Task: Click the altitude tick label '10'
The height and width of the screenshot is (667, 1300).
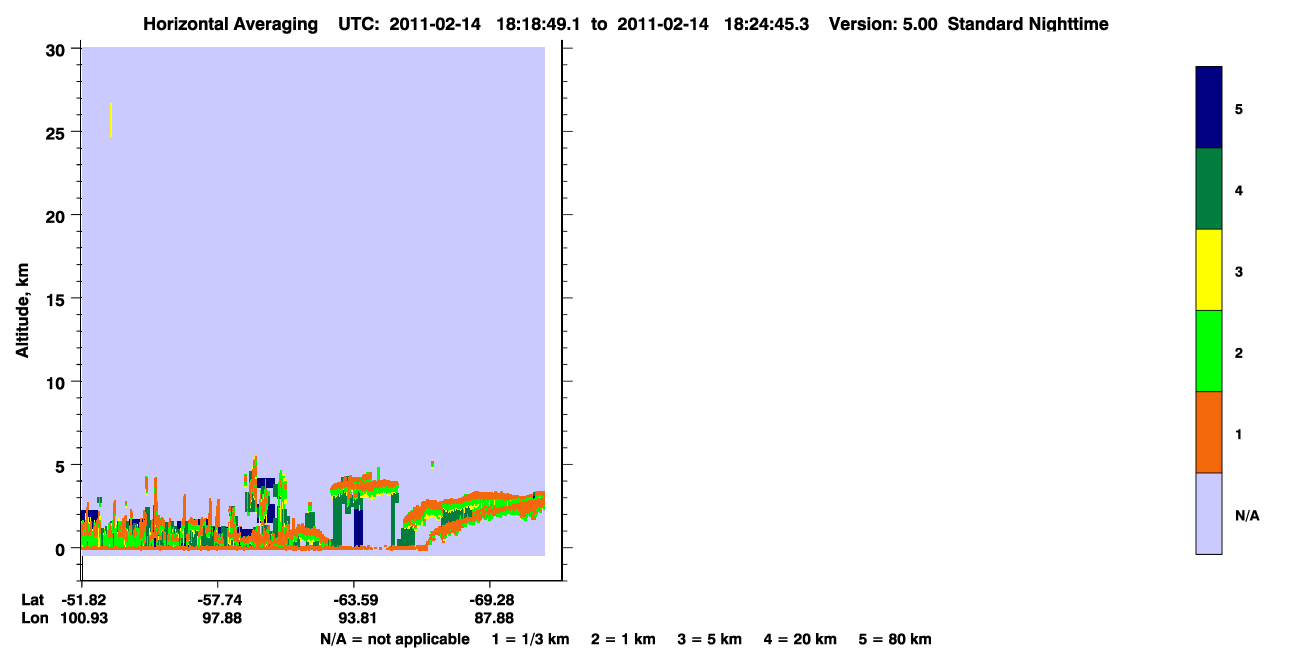Action: click(58, 382)
